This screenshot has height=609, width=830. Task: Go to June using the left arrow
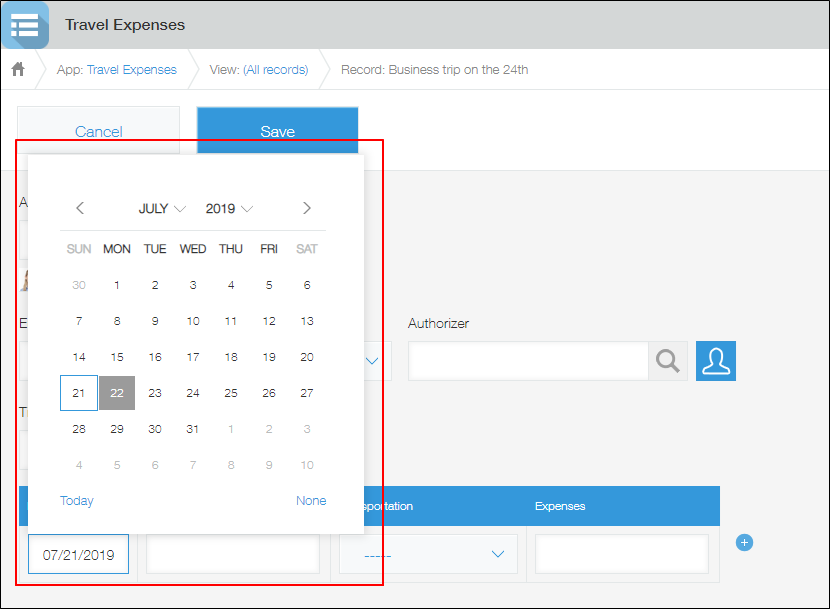coord(80,208)
